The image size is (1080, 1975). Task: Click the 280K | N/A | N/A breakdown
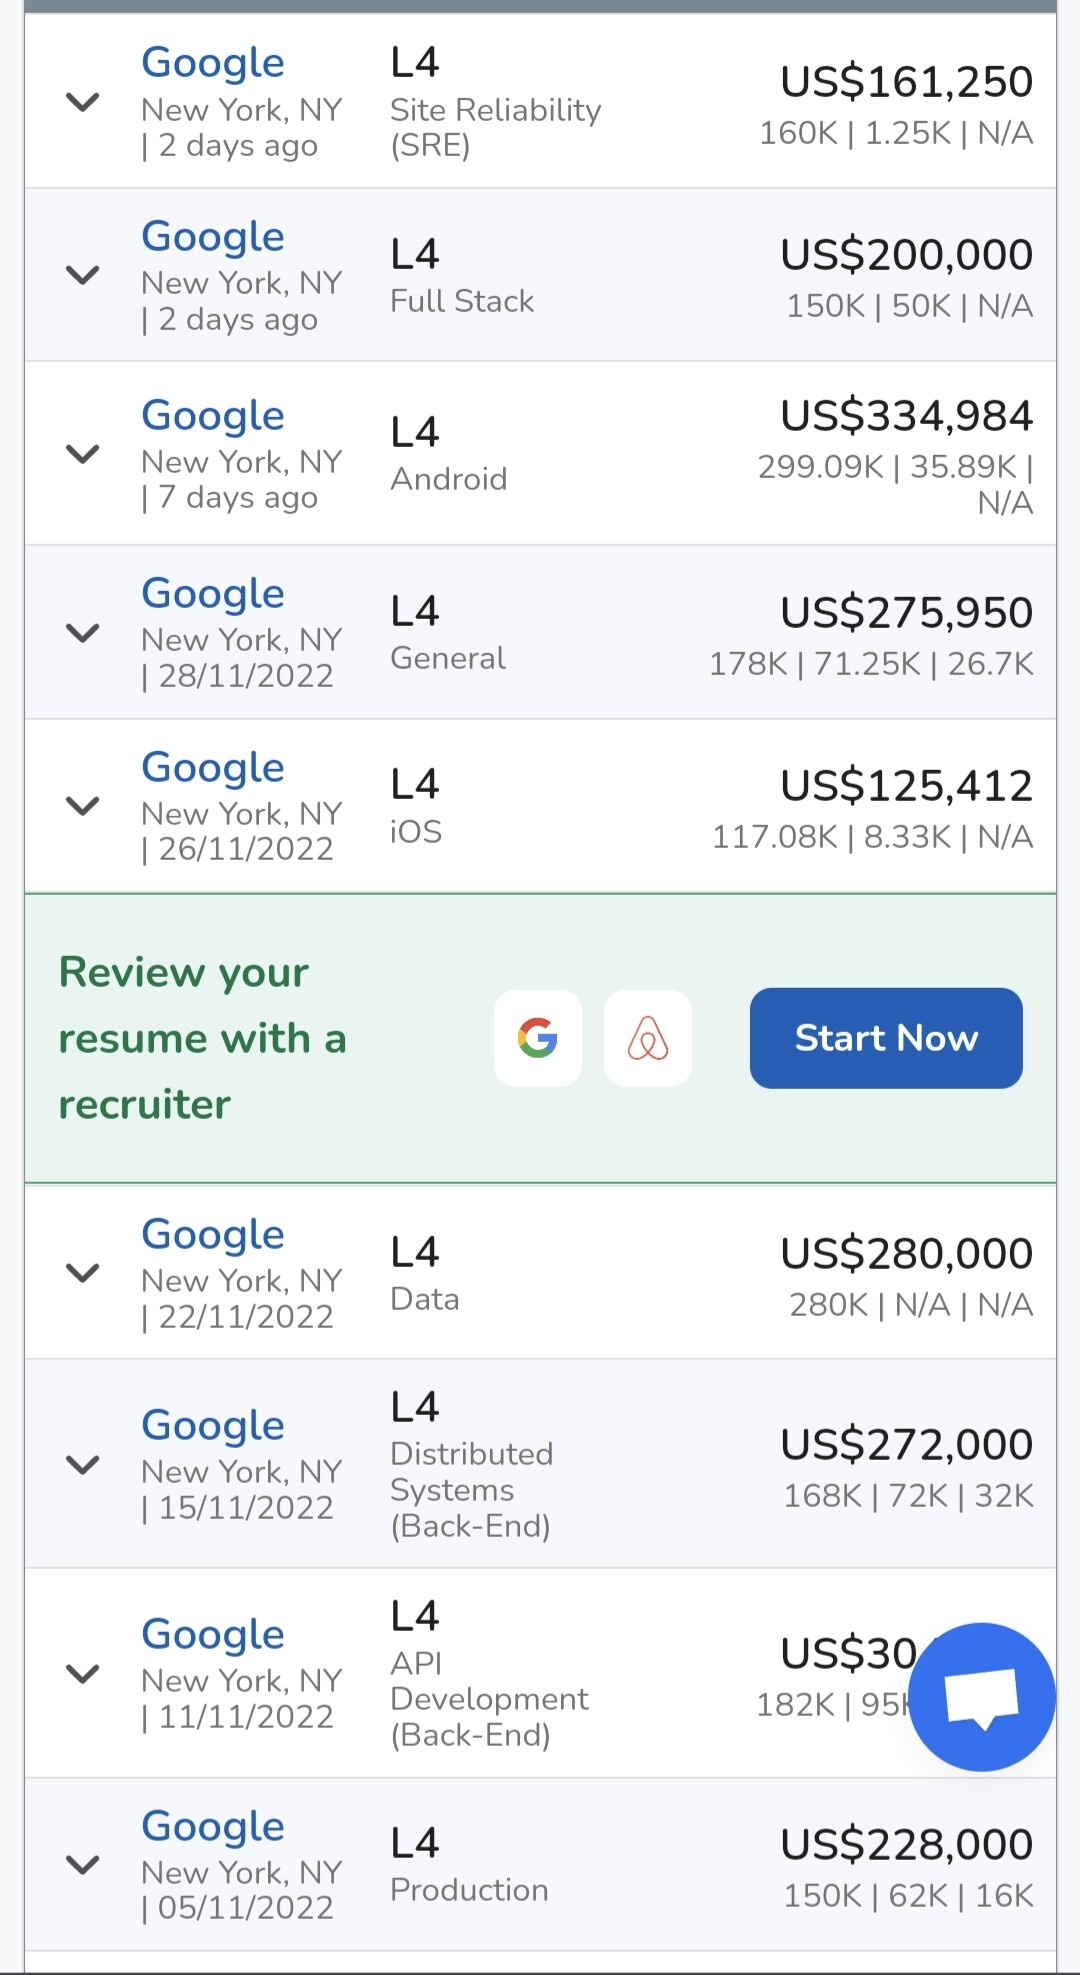pos(911,1305)
